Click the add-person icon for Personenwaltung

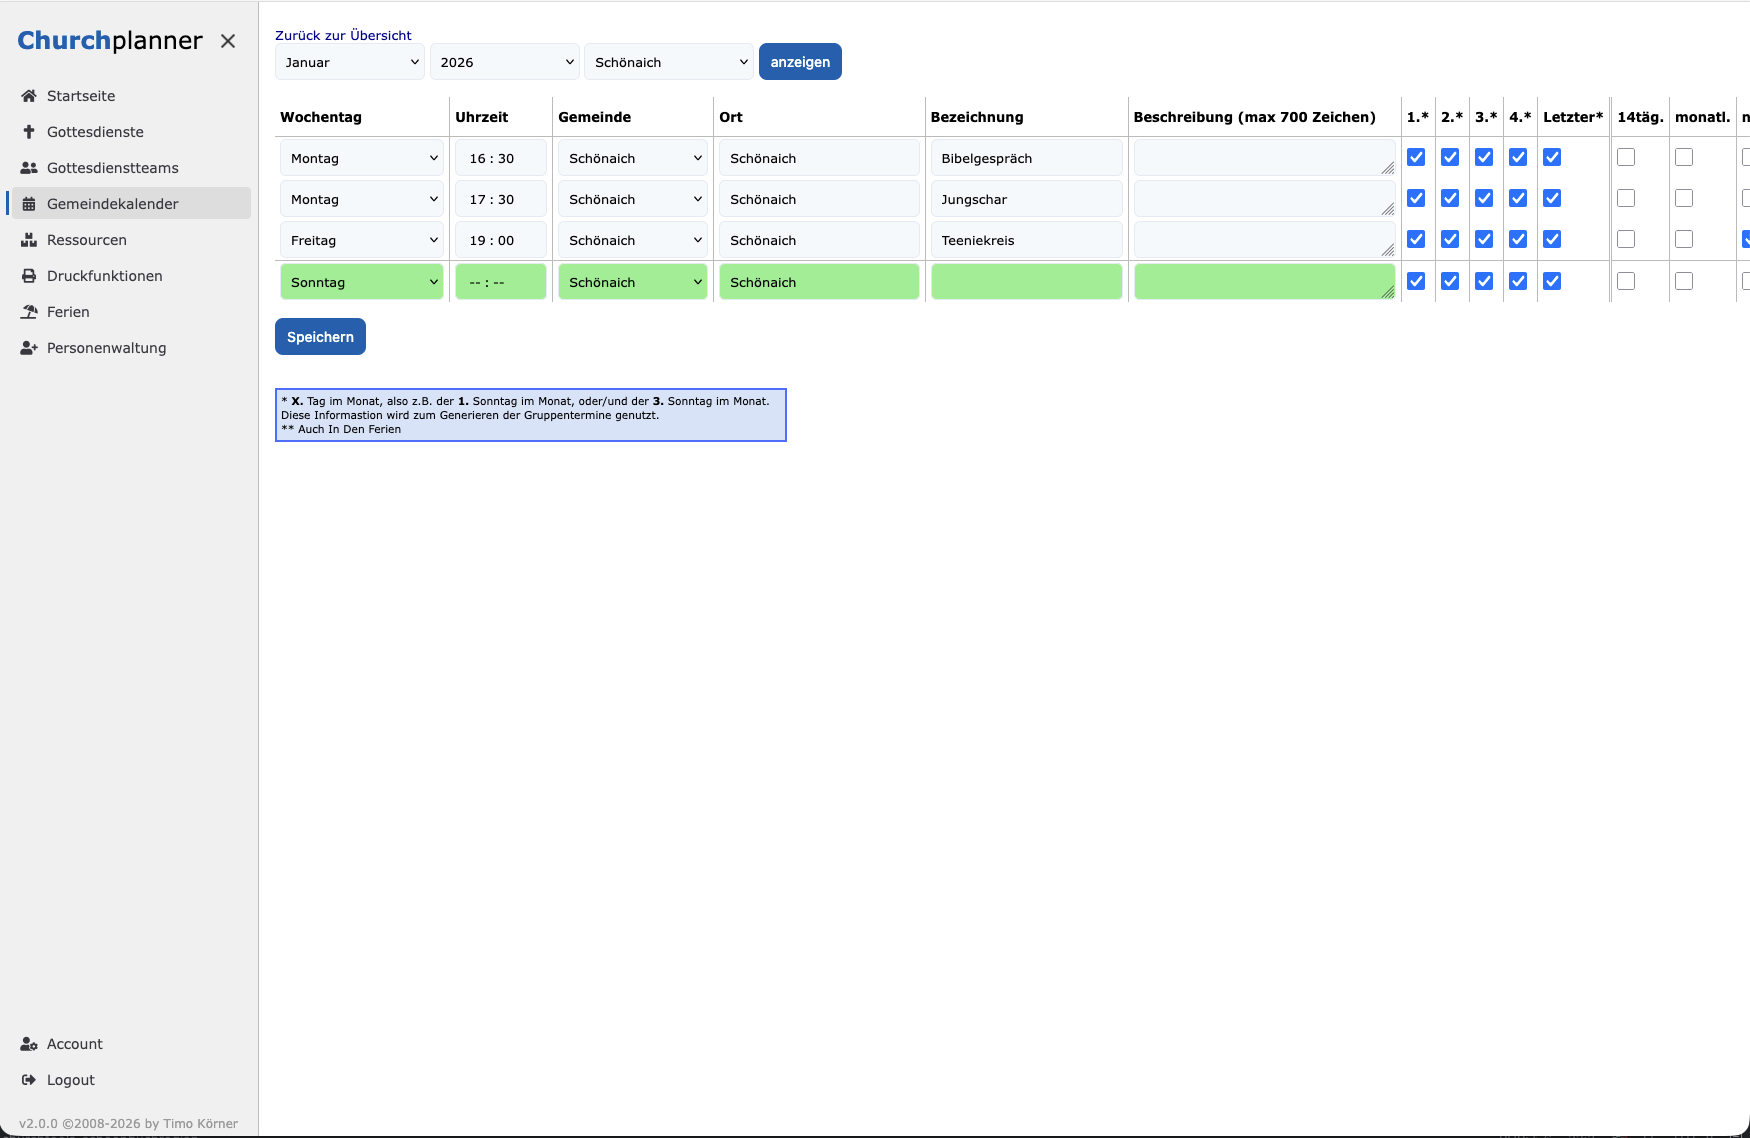click(x=29, y=348)
